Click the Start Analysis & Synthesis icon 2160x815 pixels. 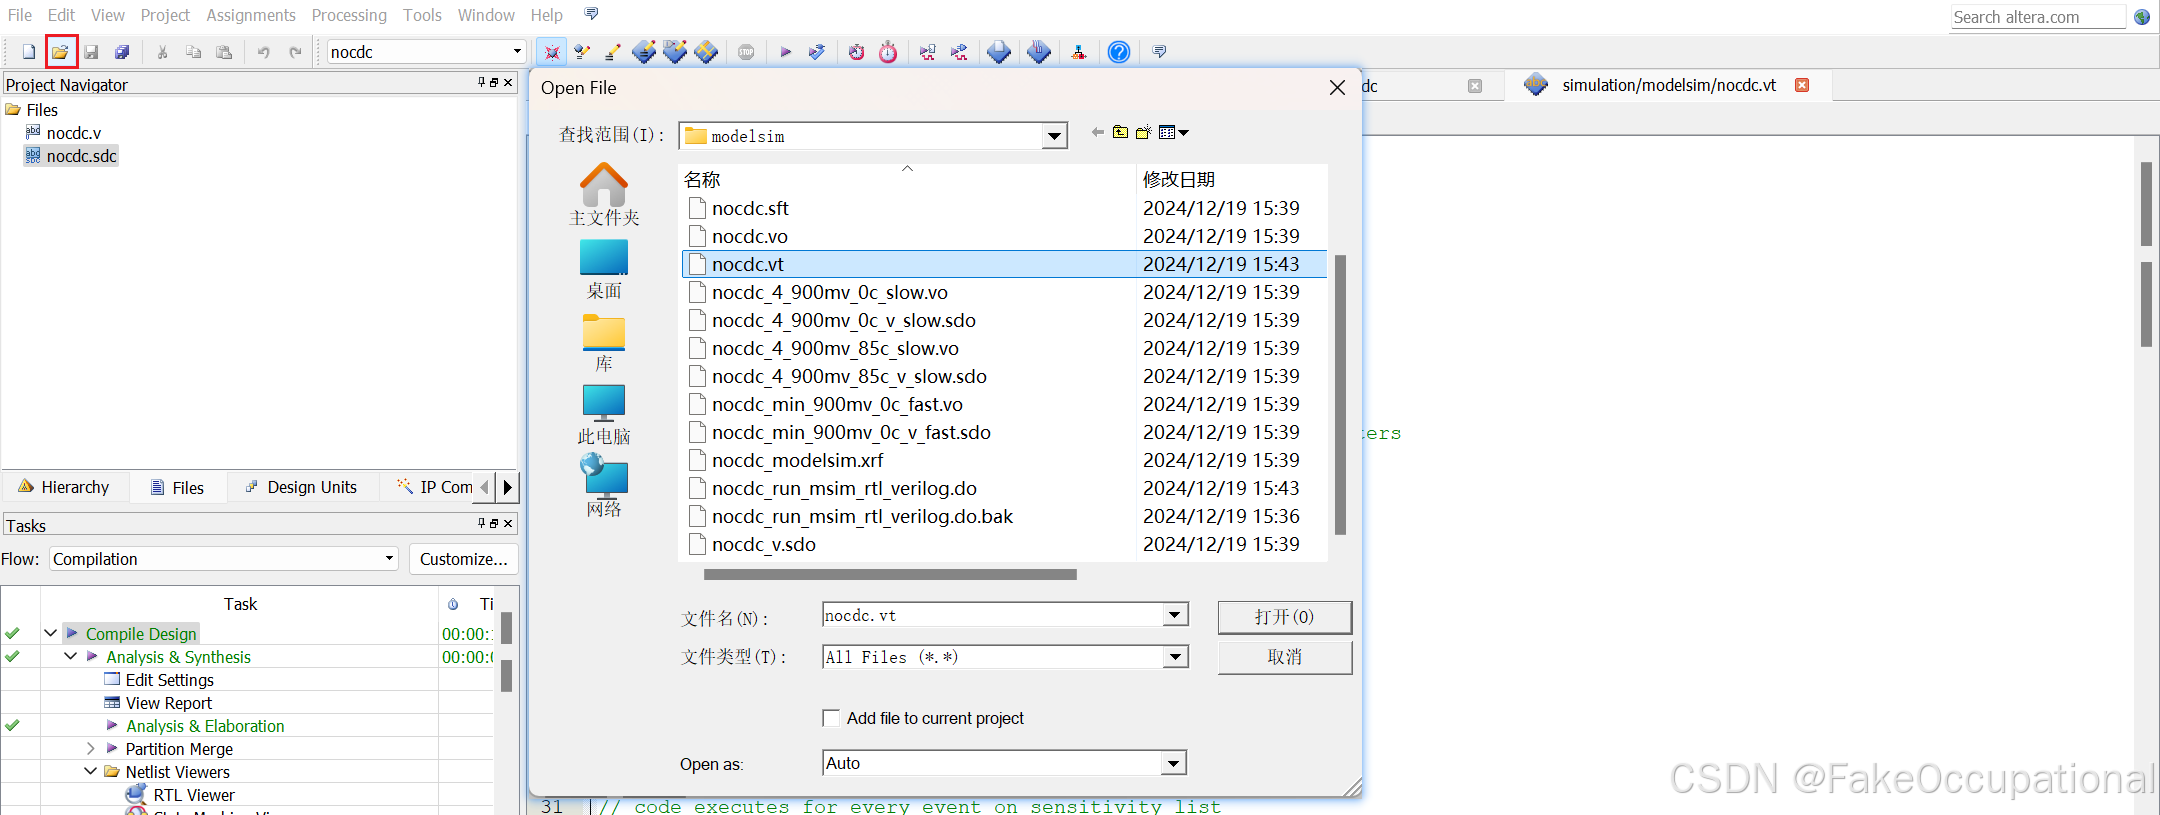tap(817, 52)
